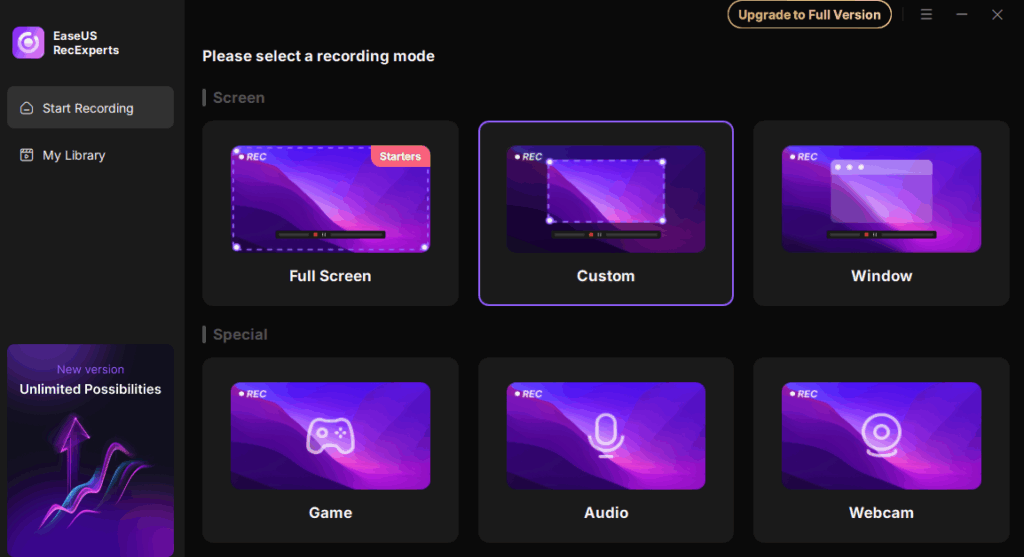Click the Full Screen label
1024x557 pixels.
coord(330,276)
